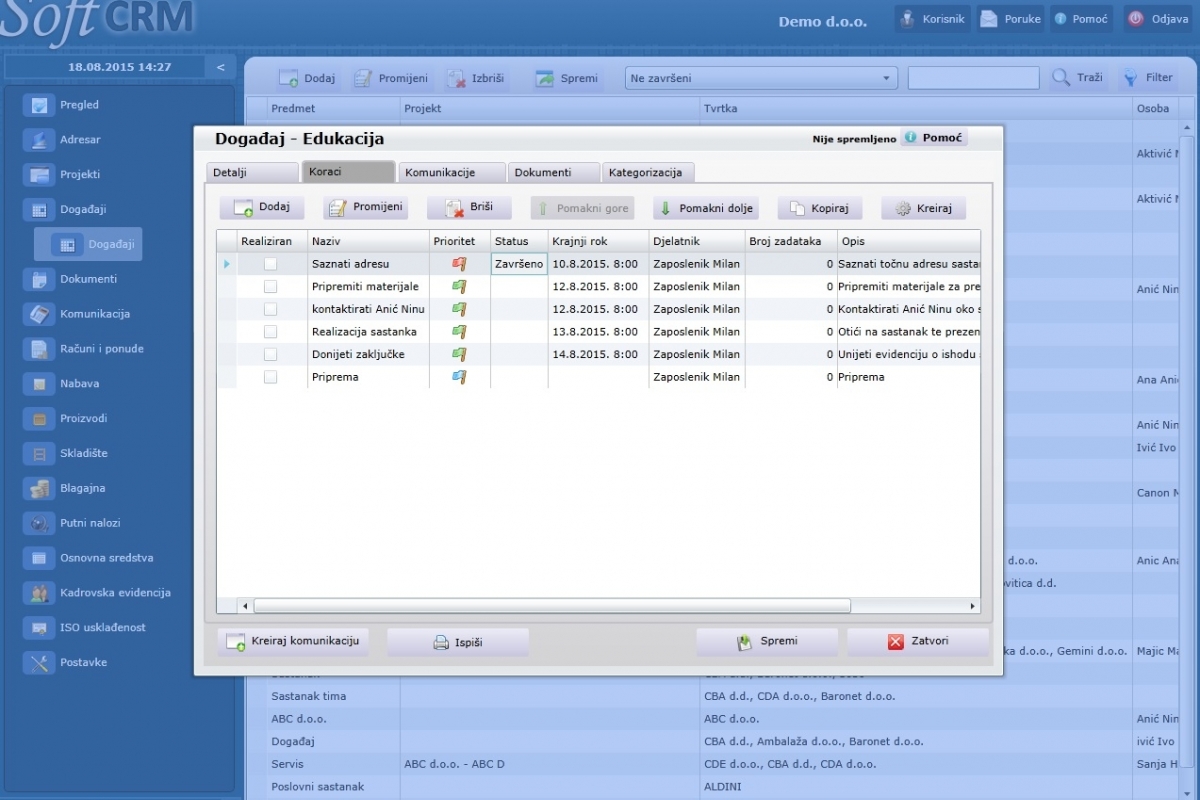Check Realiziran box for Saznati adresu
1200x800 pixels.
[x=270, y=264]
